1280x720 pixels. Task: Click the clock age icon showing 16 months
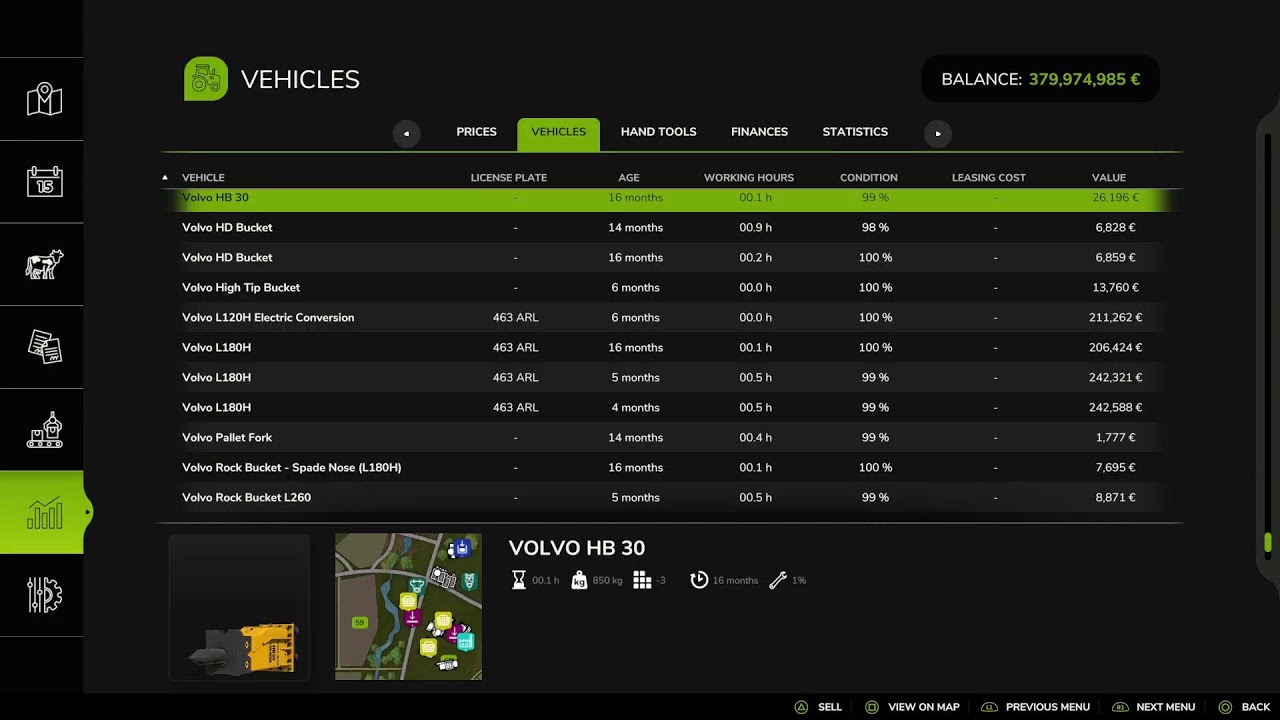coord(699,580)
